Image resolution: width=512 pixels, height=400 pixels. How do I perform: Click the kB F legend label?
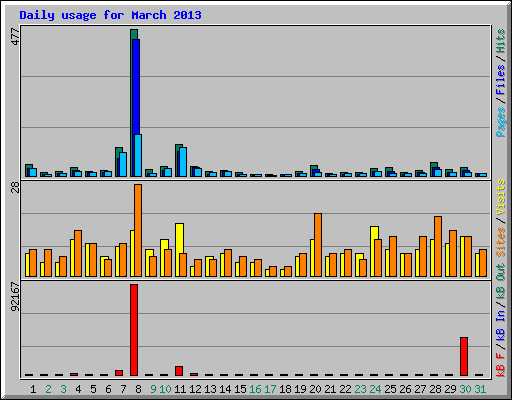point(501,365)
